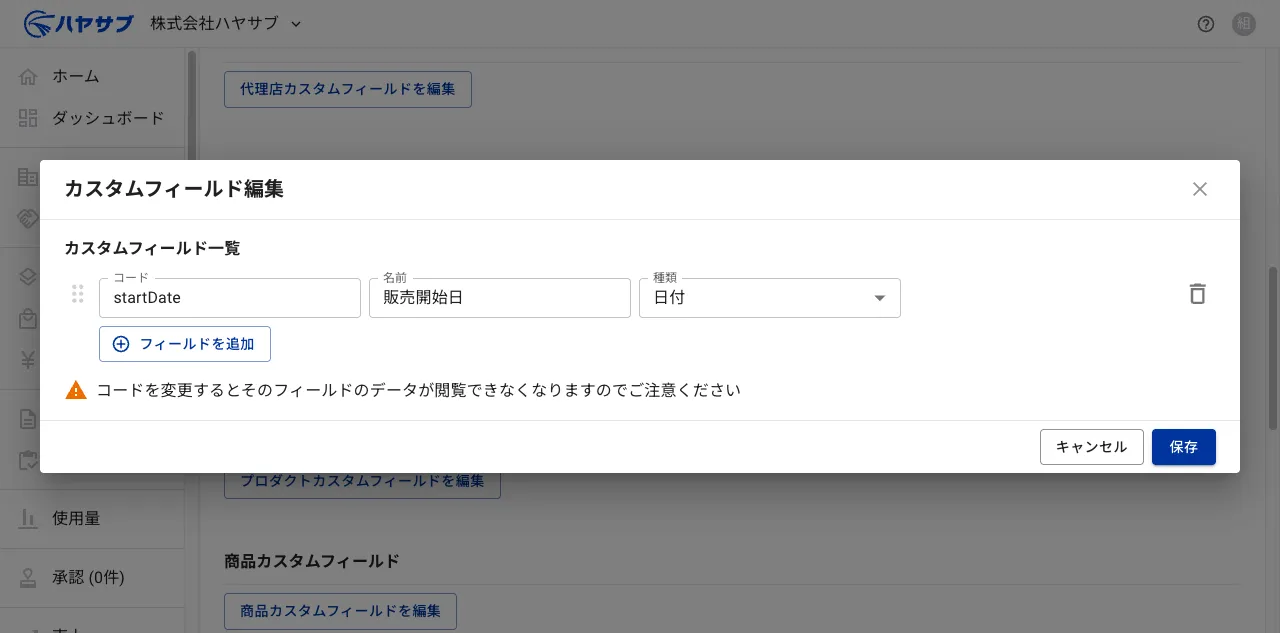The height and width of the screenshot is (633, 1280).
Task: Focus the 名前 input containing 販売開始日
Action: tap(500, 298)
